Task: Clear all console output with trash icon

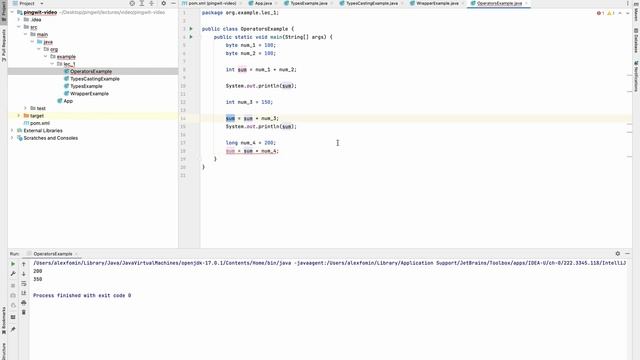Action: tap(24, 312)
